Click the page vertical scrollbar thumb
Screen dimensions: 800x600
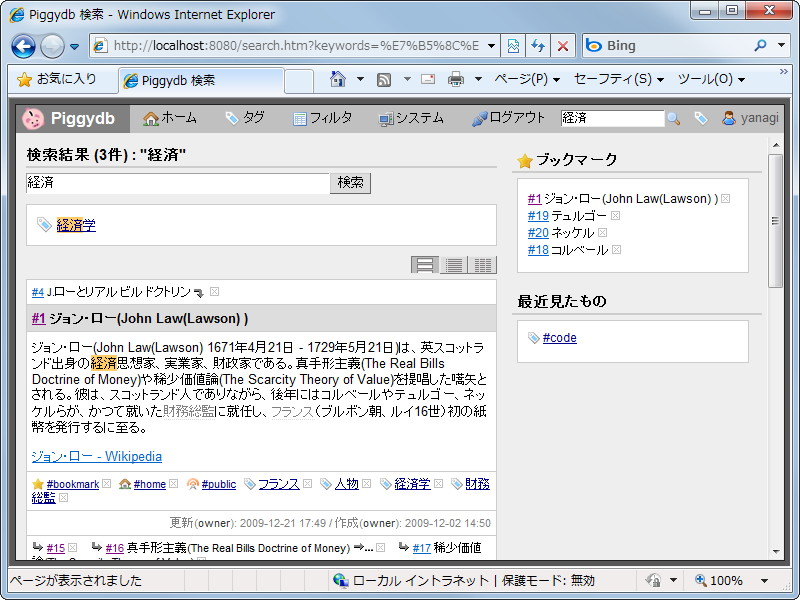(776, 221)
